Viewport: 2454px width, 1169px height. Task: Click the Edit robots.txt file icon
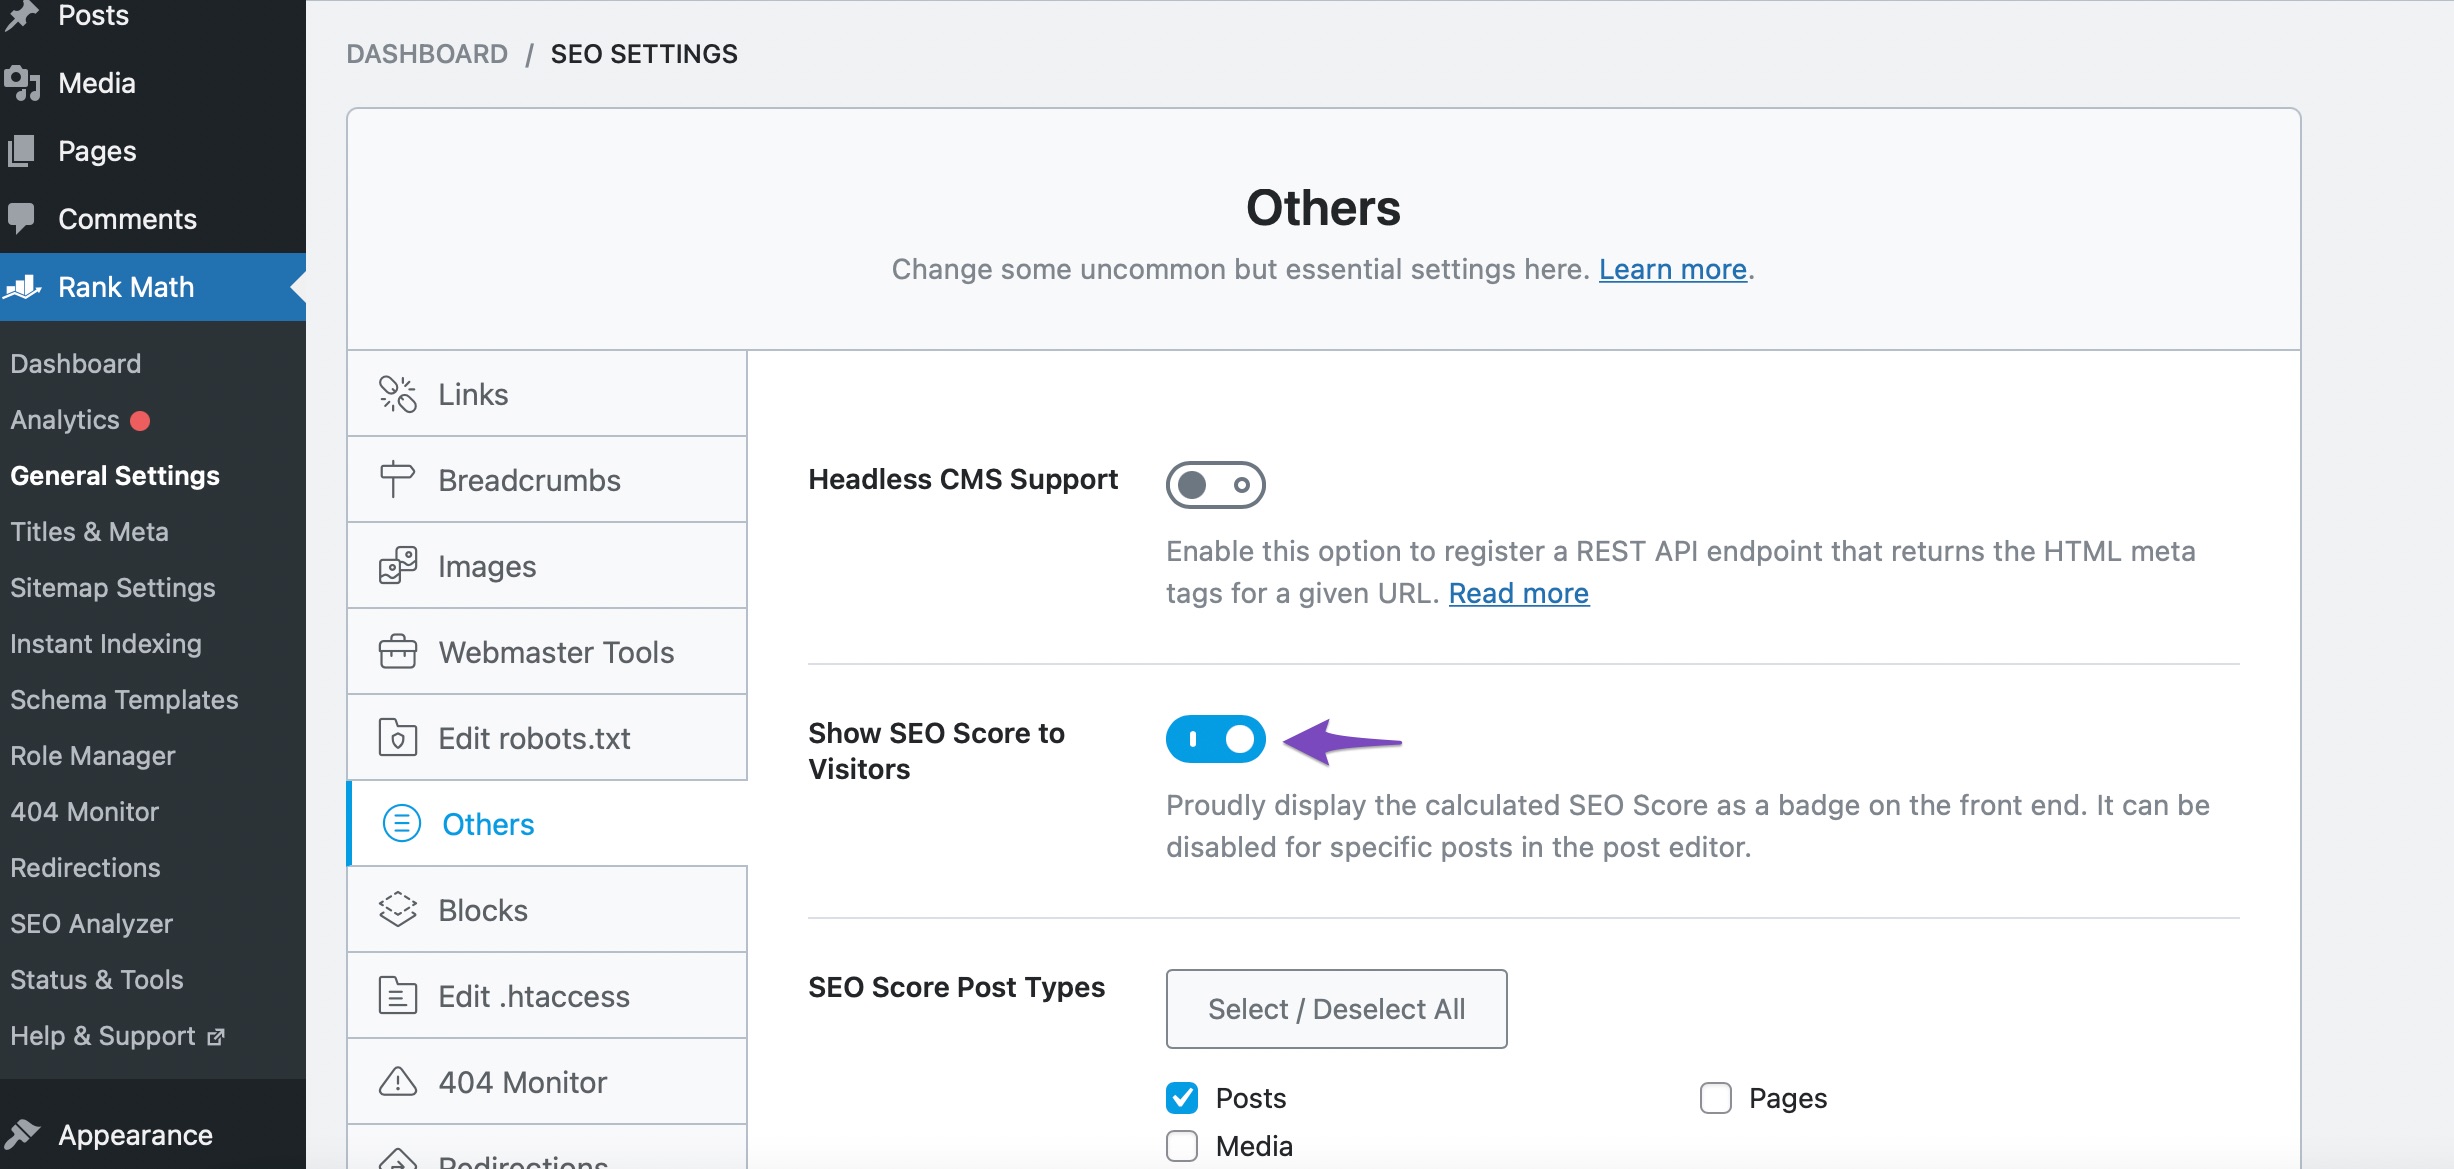(x=397, y=738)
